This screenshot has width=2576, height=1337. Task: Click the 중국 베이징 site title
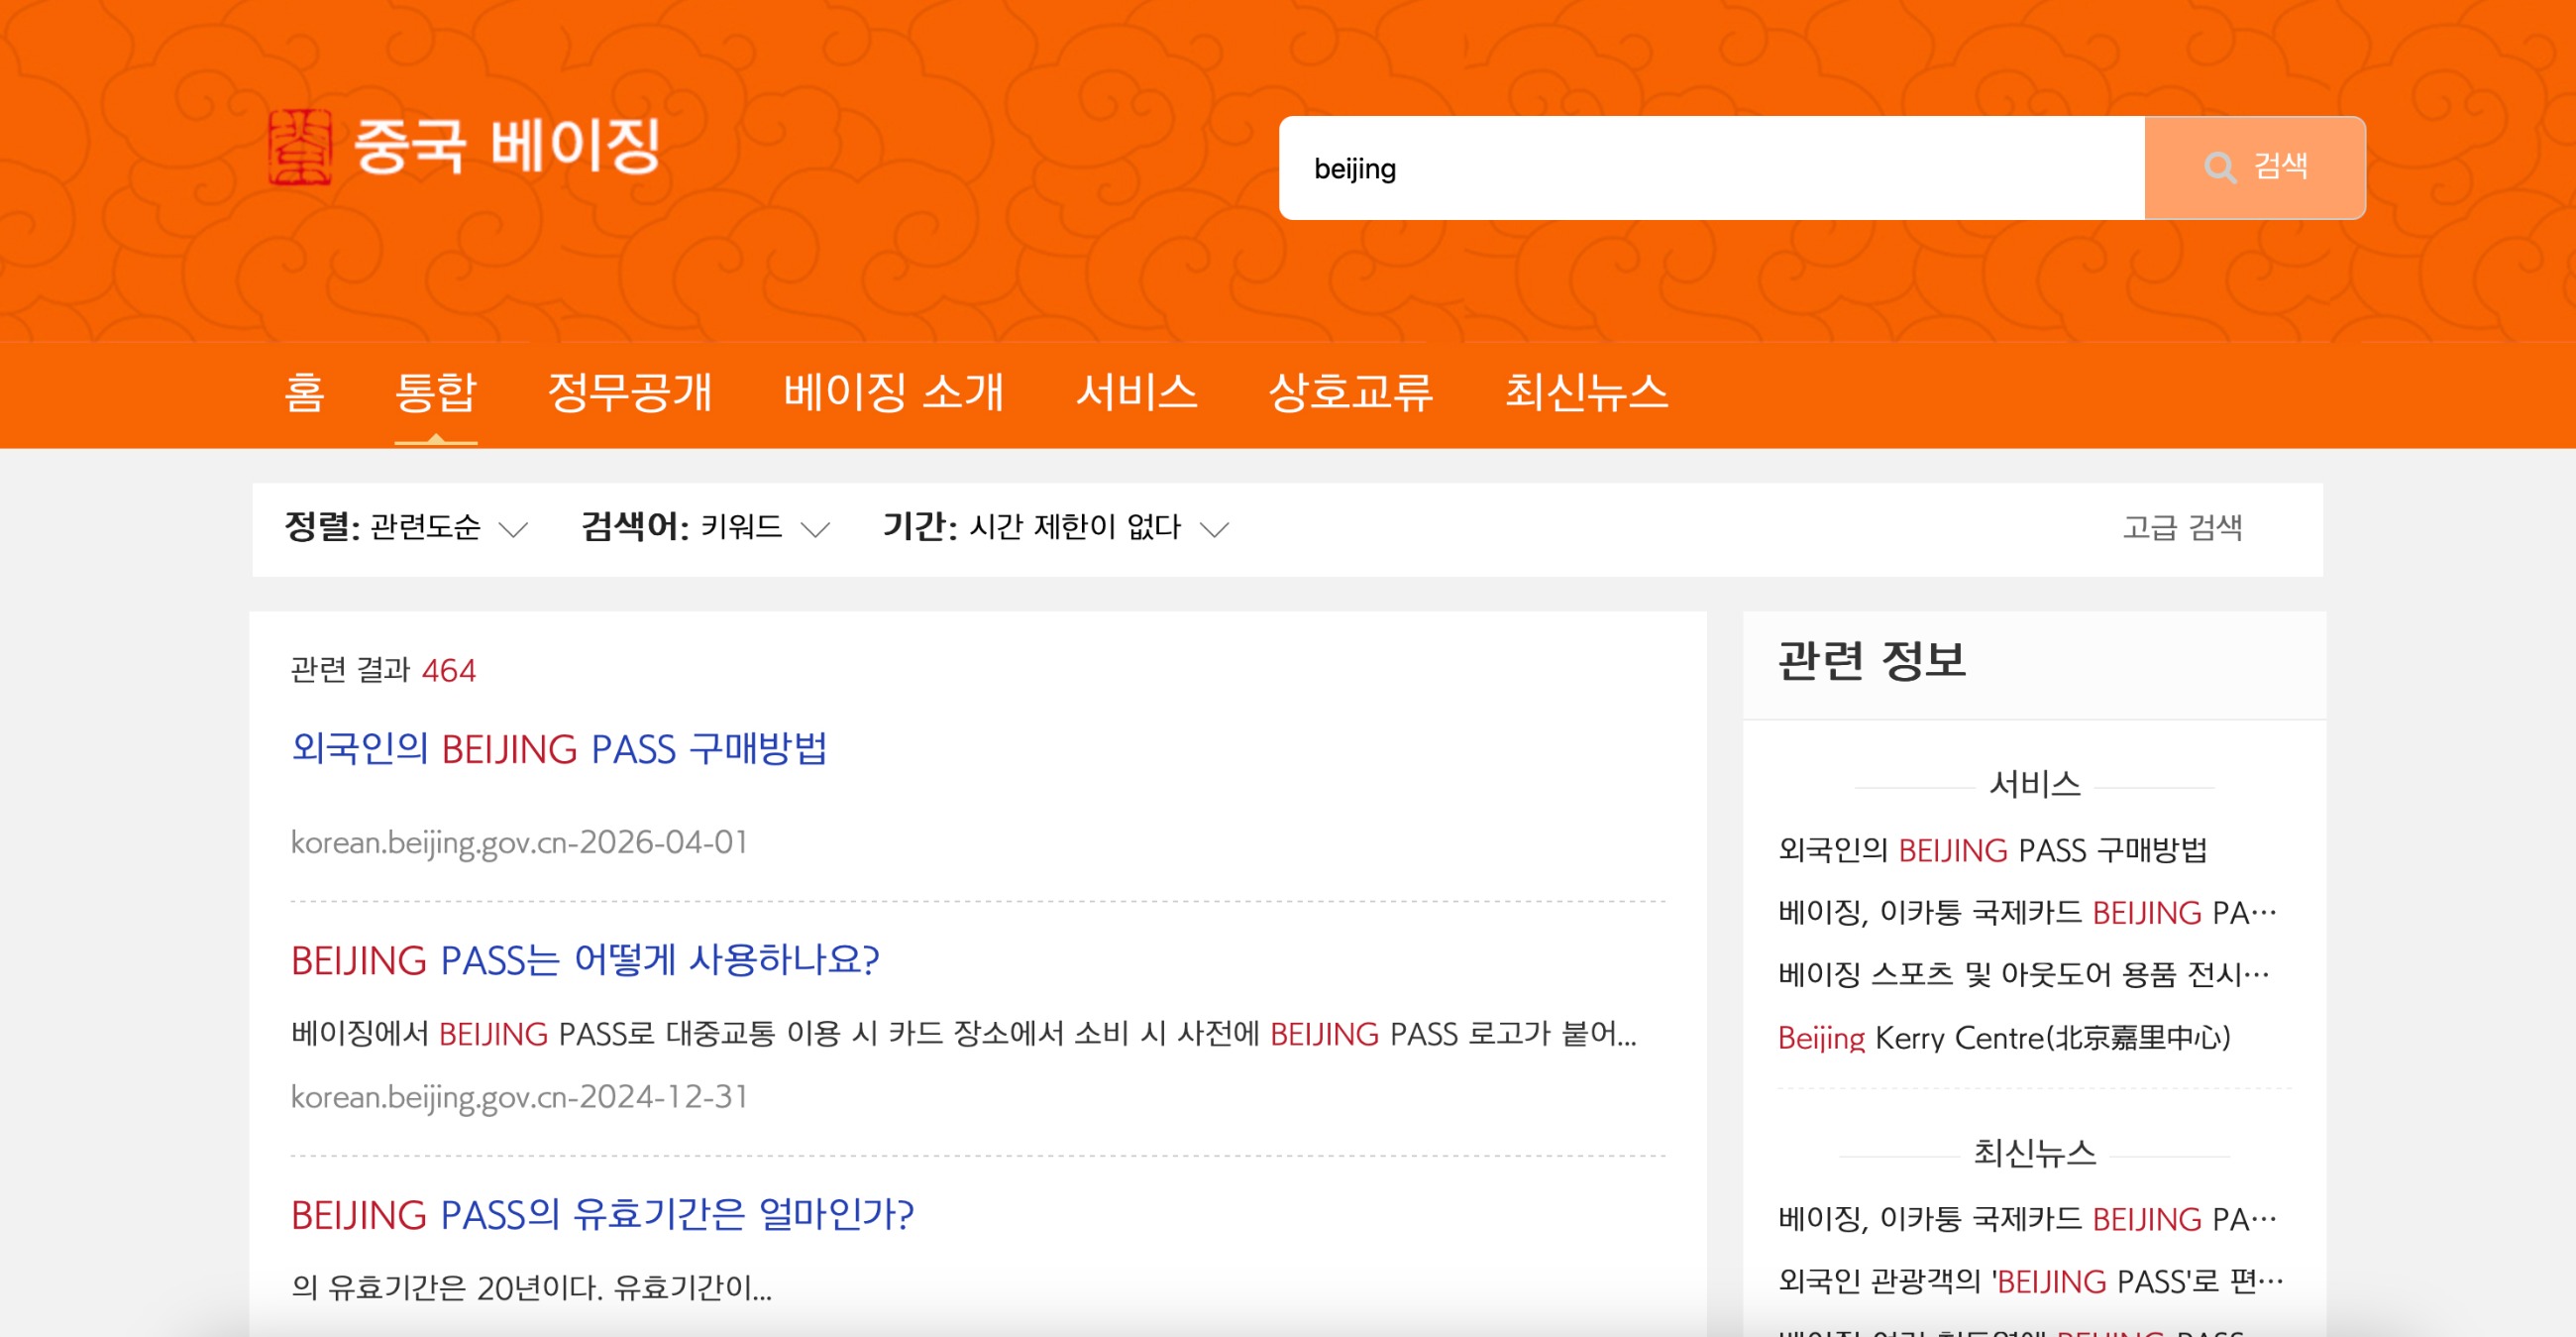507,147
